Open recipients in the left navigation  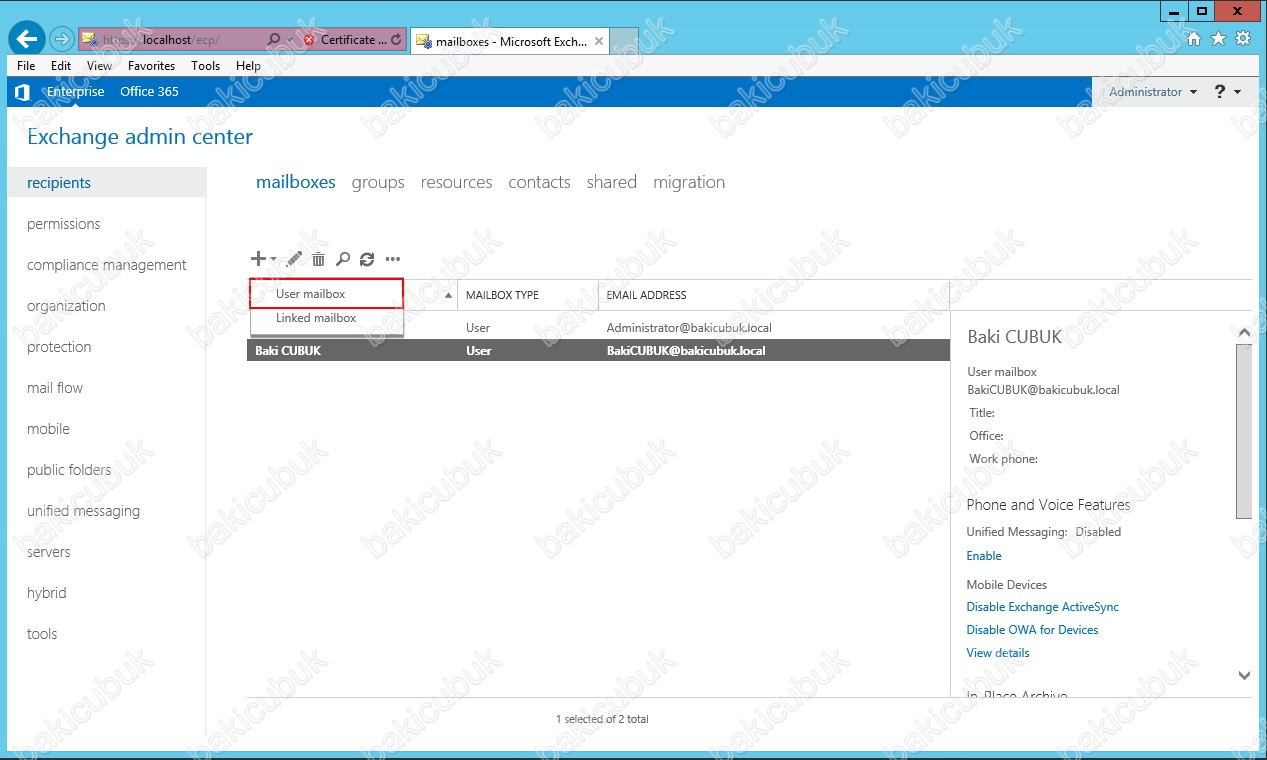[x=107, y=183]
